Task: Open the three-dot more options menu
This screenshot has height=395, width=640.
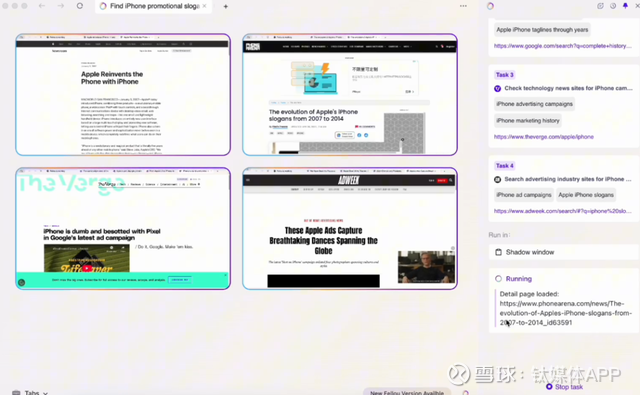Action: point(463,6)
